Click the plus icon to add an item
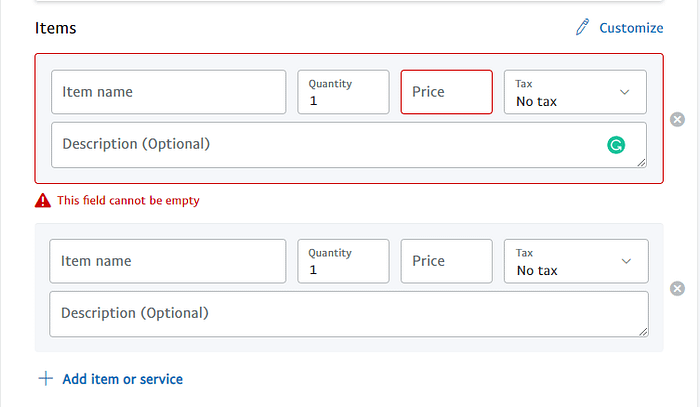 46,378
